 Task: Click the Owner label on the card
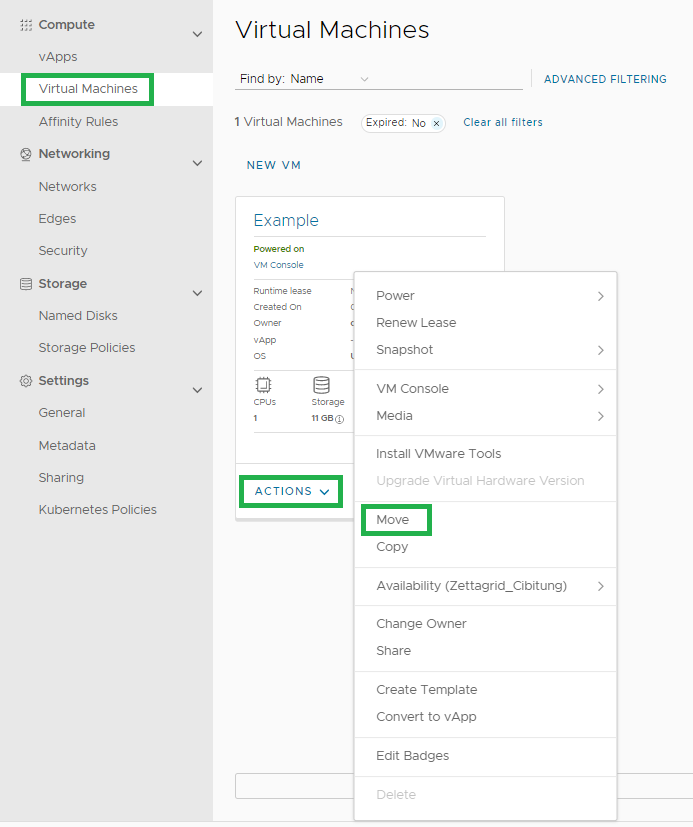pyautogui.click(x=267, y=323)
